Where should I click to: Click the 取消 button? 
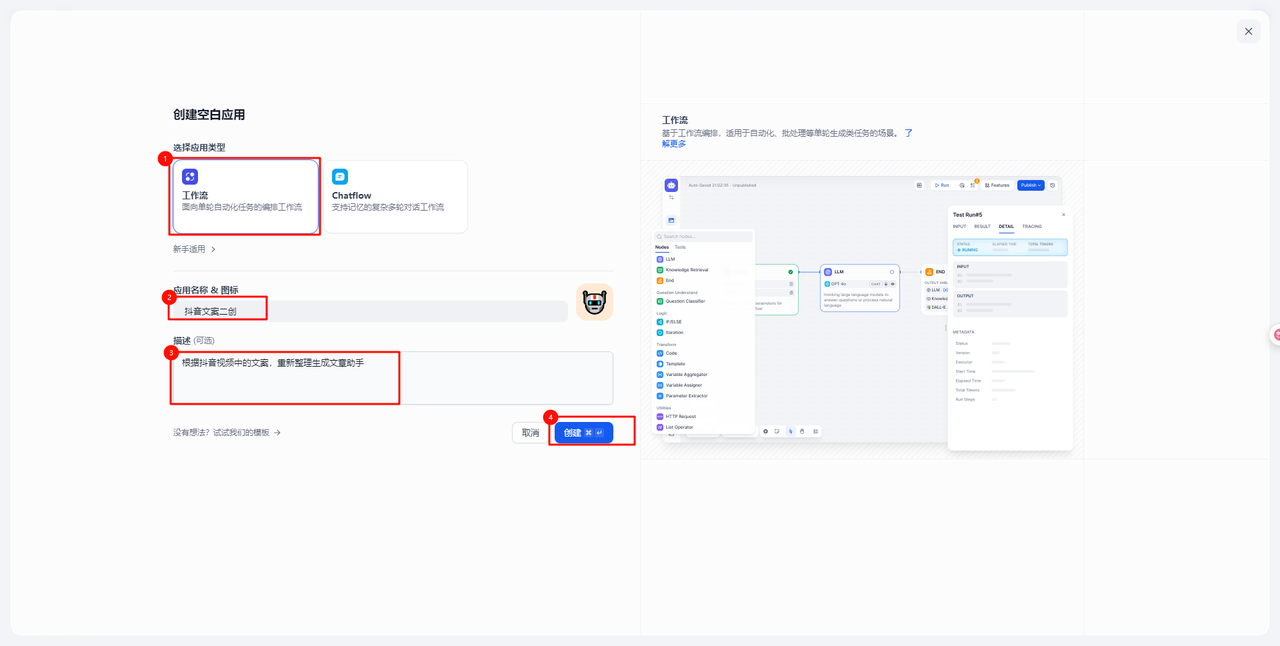click(x=530, y=433)
